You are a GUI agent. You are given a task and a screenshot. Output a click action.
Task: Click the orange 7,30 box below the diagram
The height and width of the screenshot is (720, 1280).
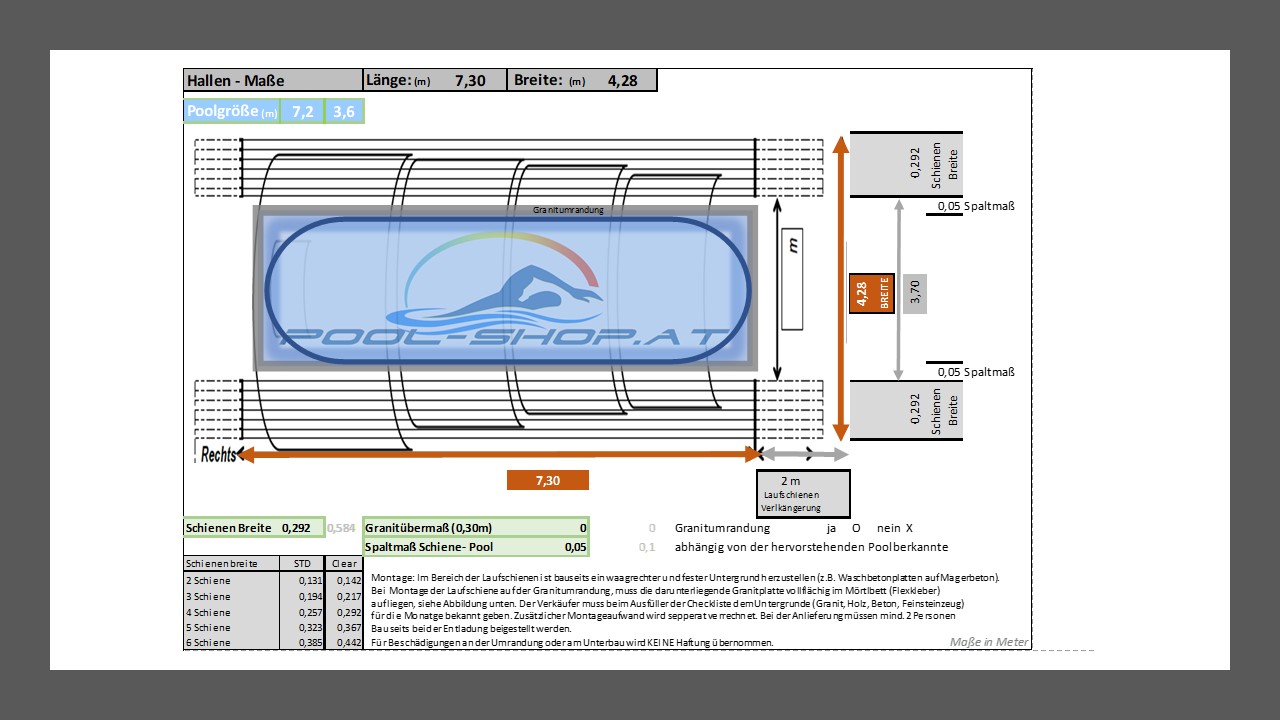point(548,480)
